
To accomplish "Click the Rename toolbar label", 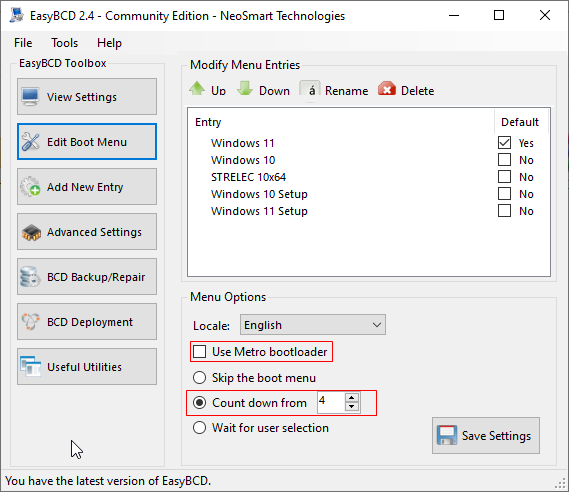I will coord(346,91).
